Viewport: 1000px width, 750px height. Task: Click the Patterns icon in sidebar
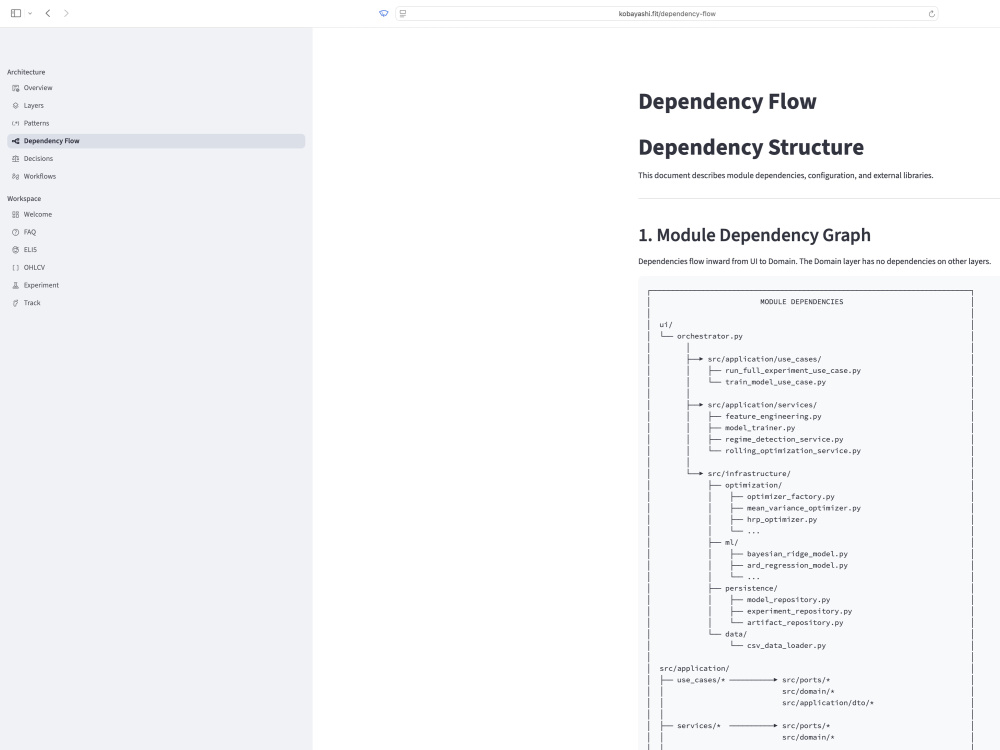point(15,123)
